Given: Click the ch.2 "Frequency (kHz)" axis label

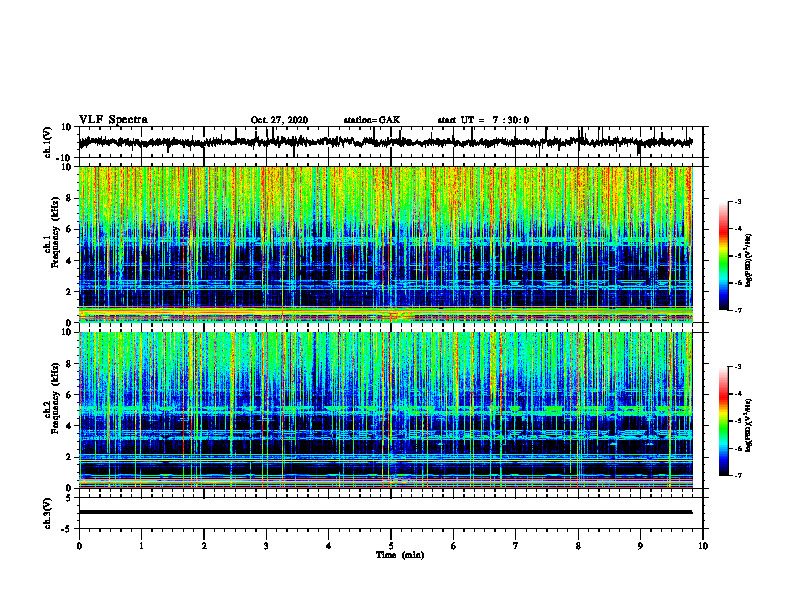Looking at the screenshot, I should coord(55,398).
